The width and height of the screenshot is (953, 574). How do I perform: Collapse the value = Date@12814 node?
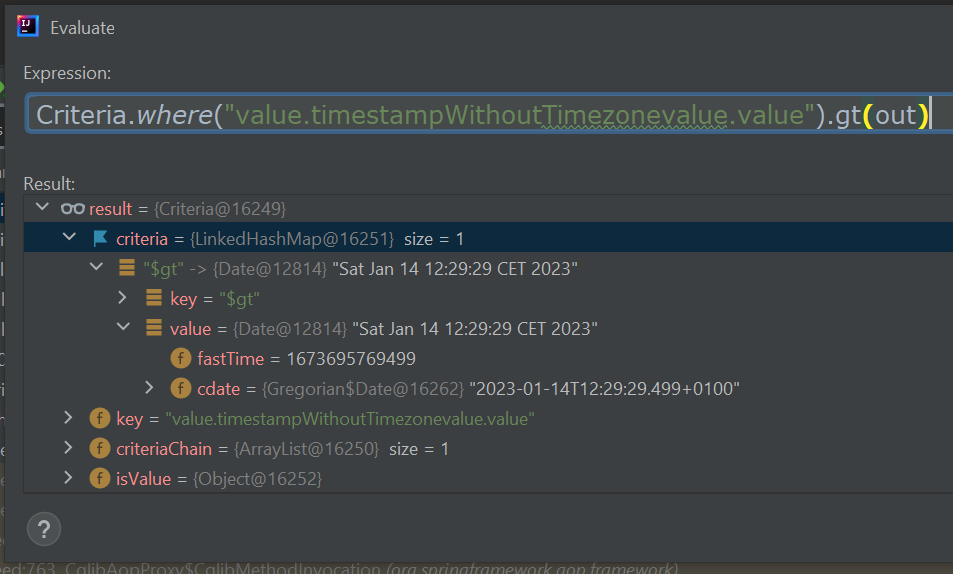[x=123, y=327]
